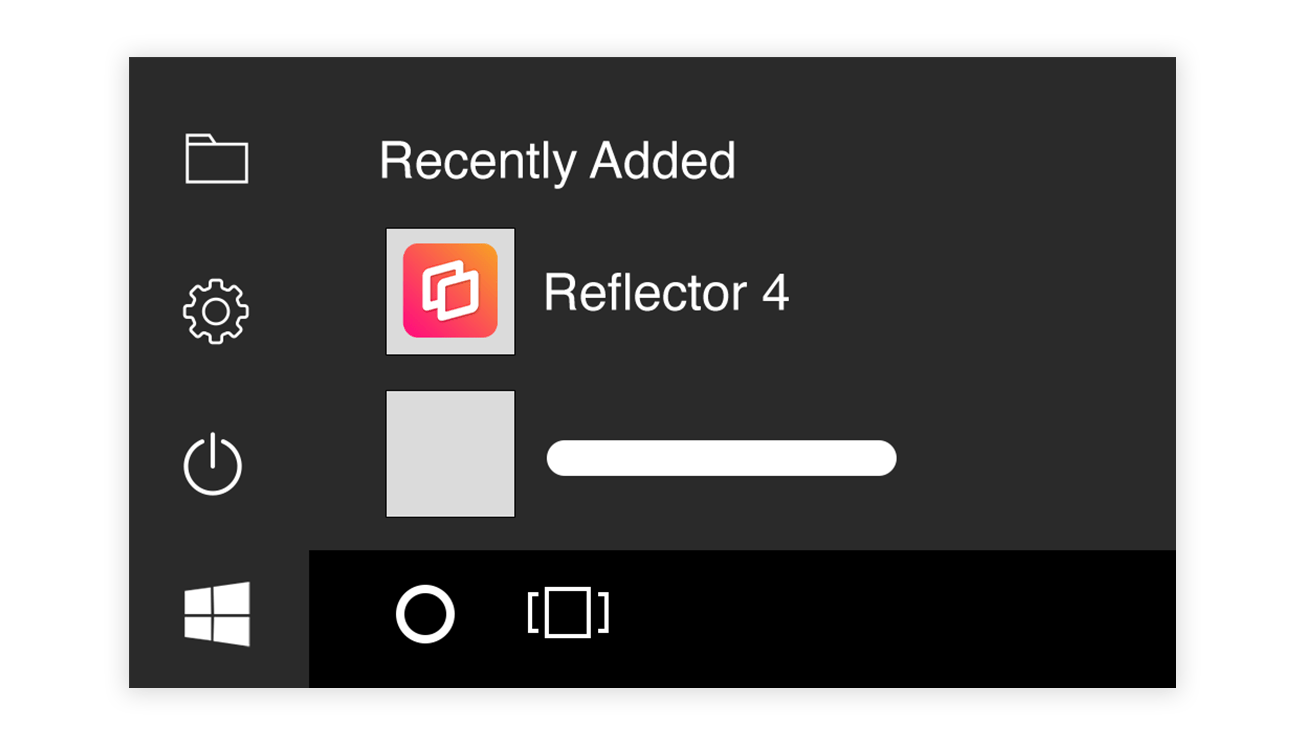Launch Reflector 4 via its pink icon
The height and width of the screenshot is (750, 1306).
(x=450, y=291)
